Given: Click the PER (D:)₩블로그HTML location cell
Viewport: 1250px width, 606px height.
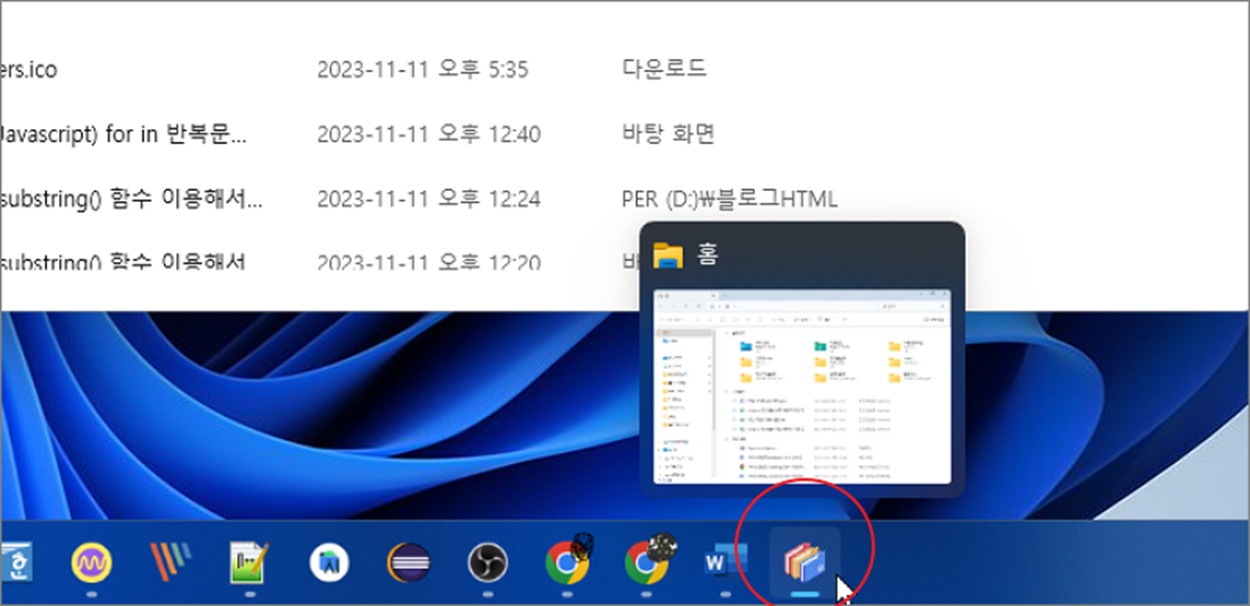Looking at the screenshot, I should click(x=729, y=199).
